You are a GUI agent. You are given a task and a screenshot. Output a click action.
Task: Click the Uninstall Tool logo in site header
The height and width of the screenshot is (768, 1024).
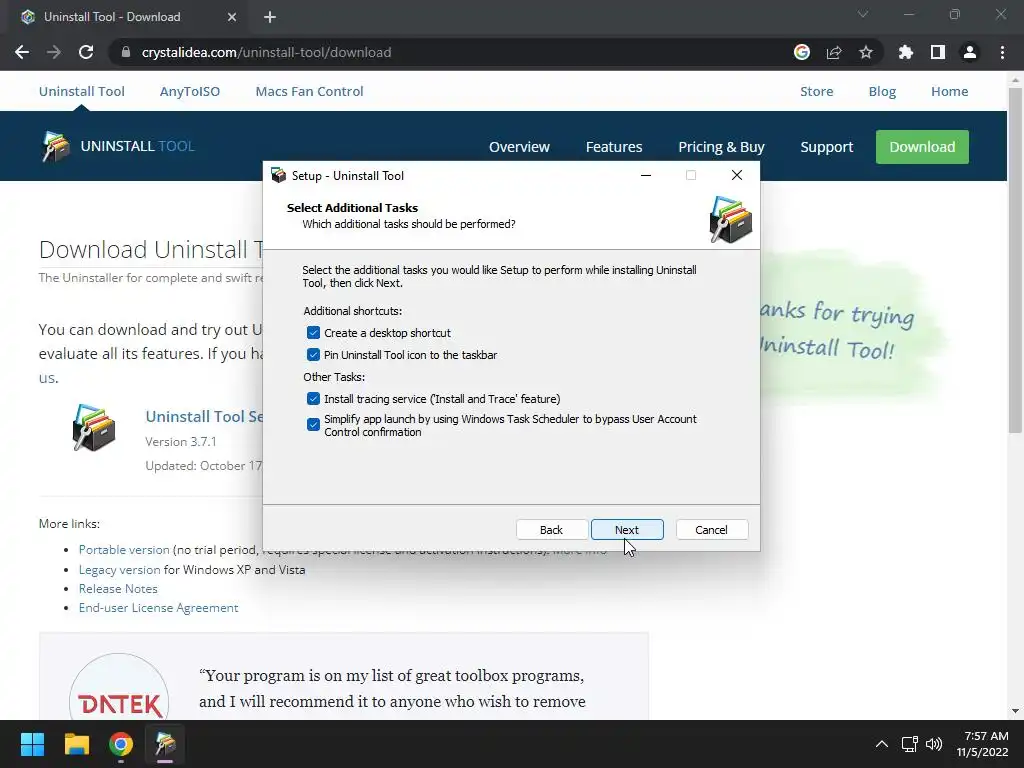pos(118,146)
